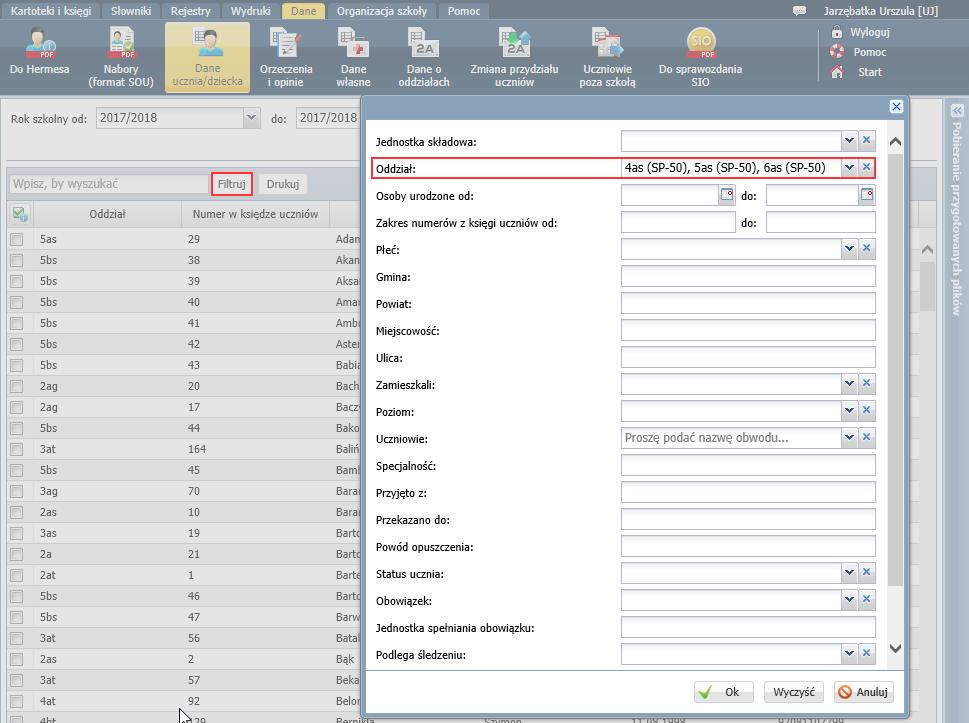Click the Wpisz, by wyszukać search box
The height and width of the screenshot is (723, 969).
(x=109, y=184)
